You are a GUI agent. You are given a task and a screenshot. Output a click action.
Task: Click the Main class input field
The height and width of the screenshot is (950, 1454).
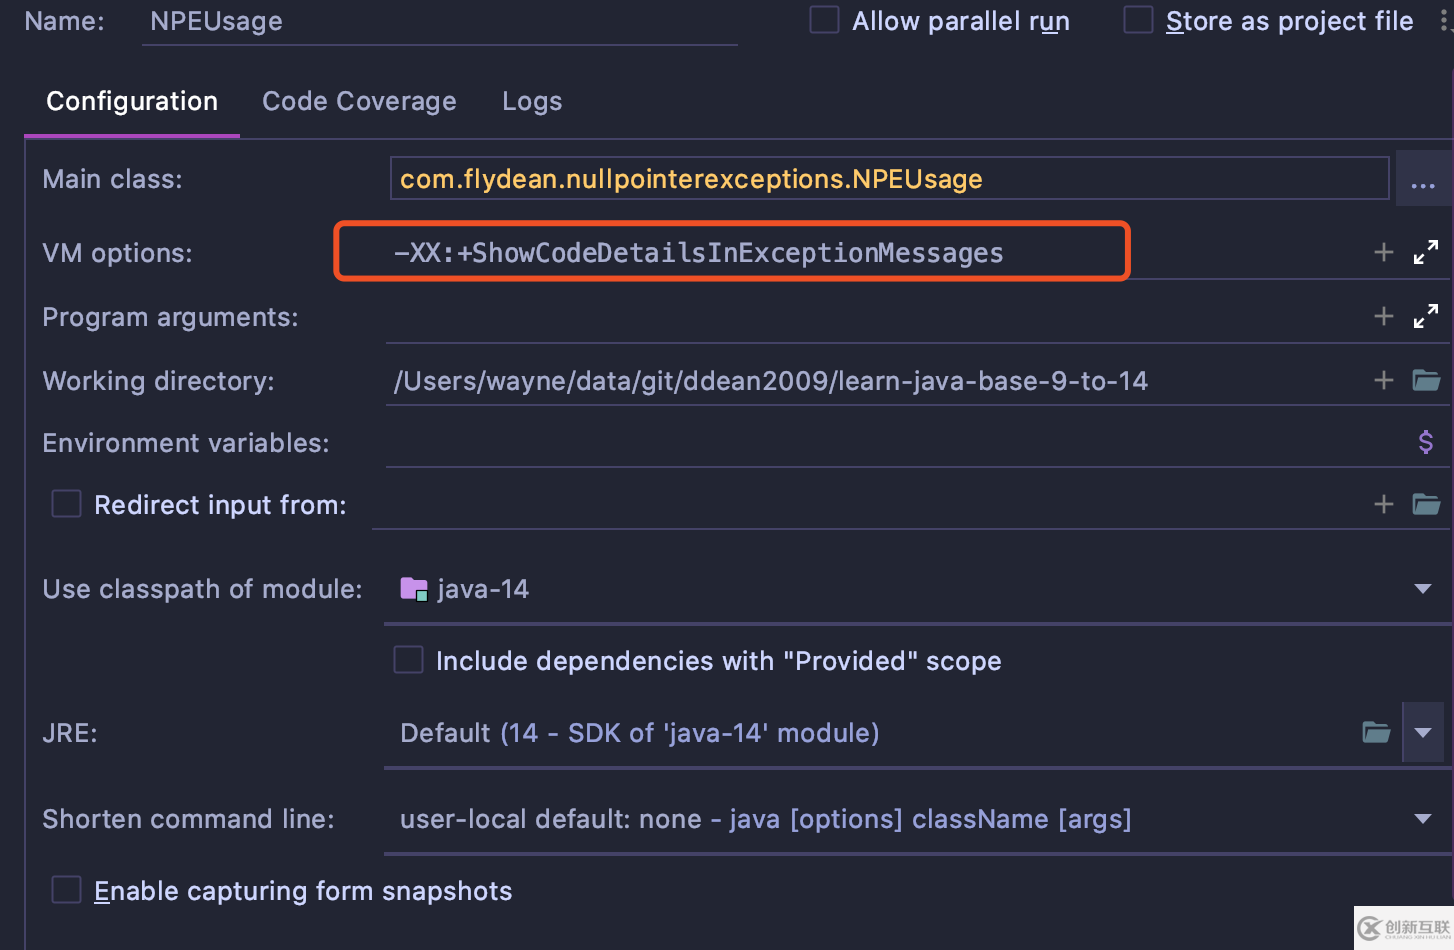(x=889, y=178)
